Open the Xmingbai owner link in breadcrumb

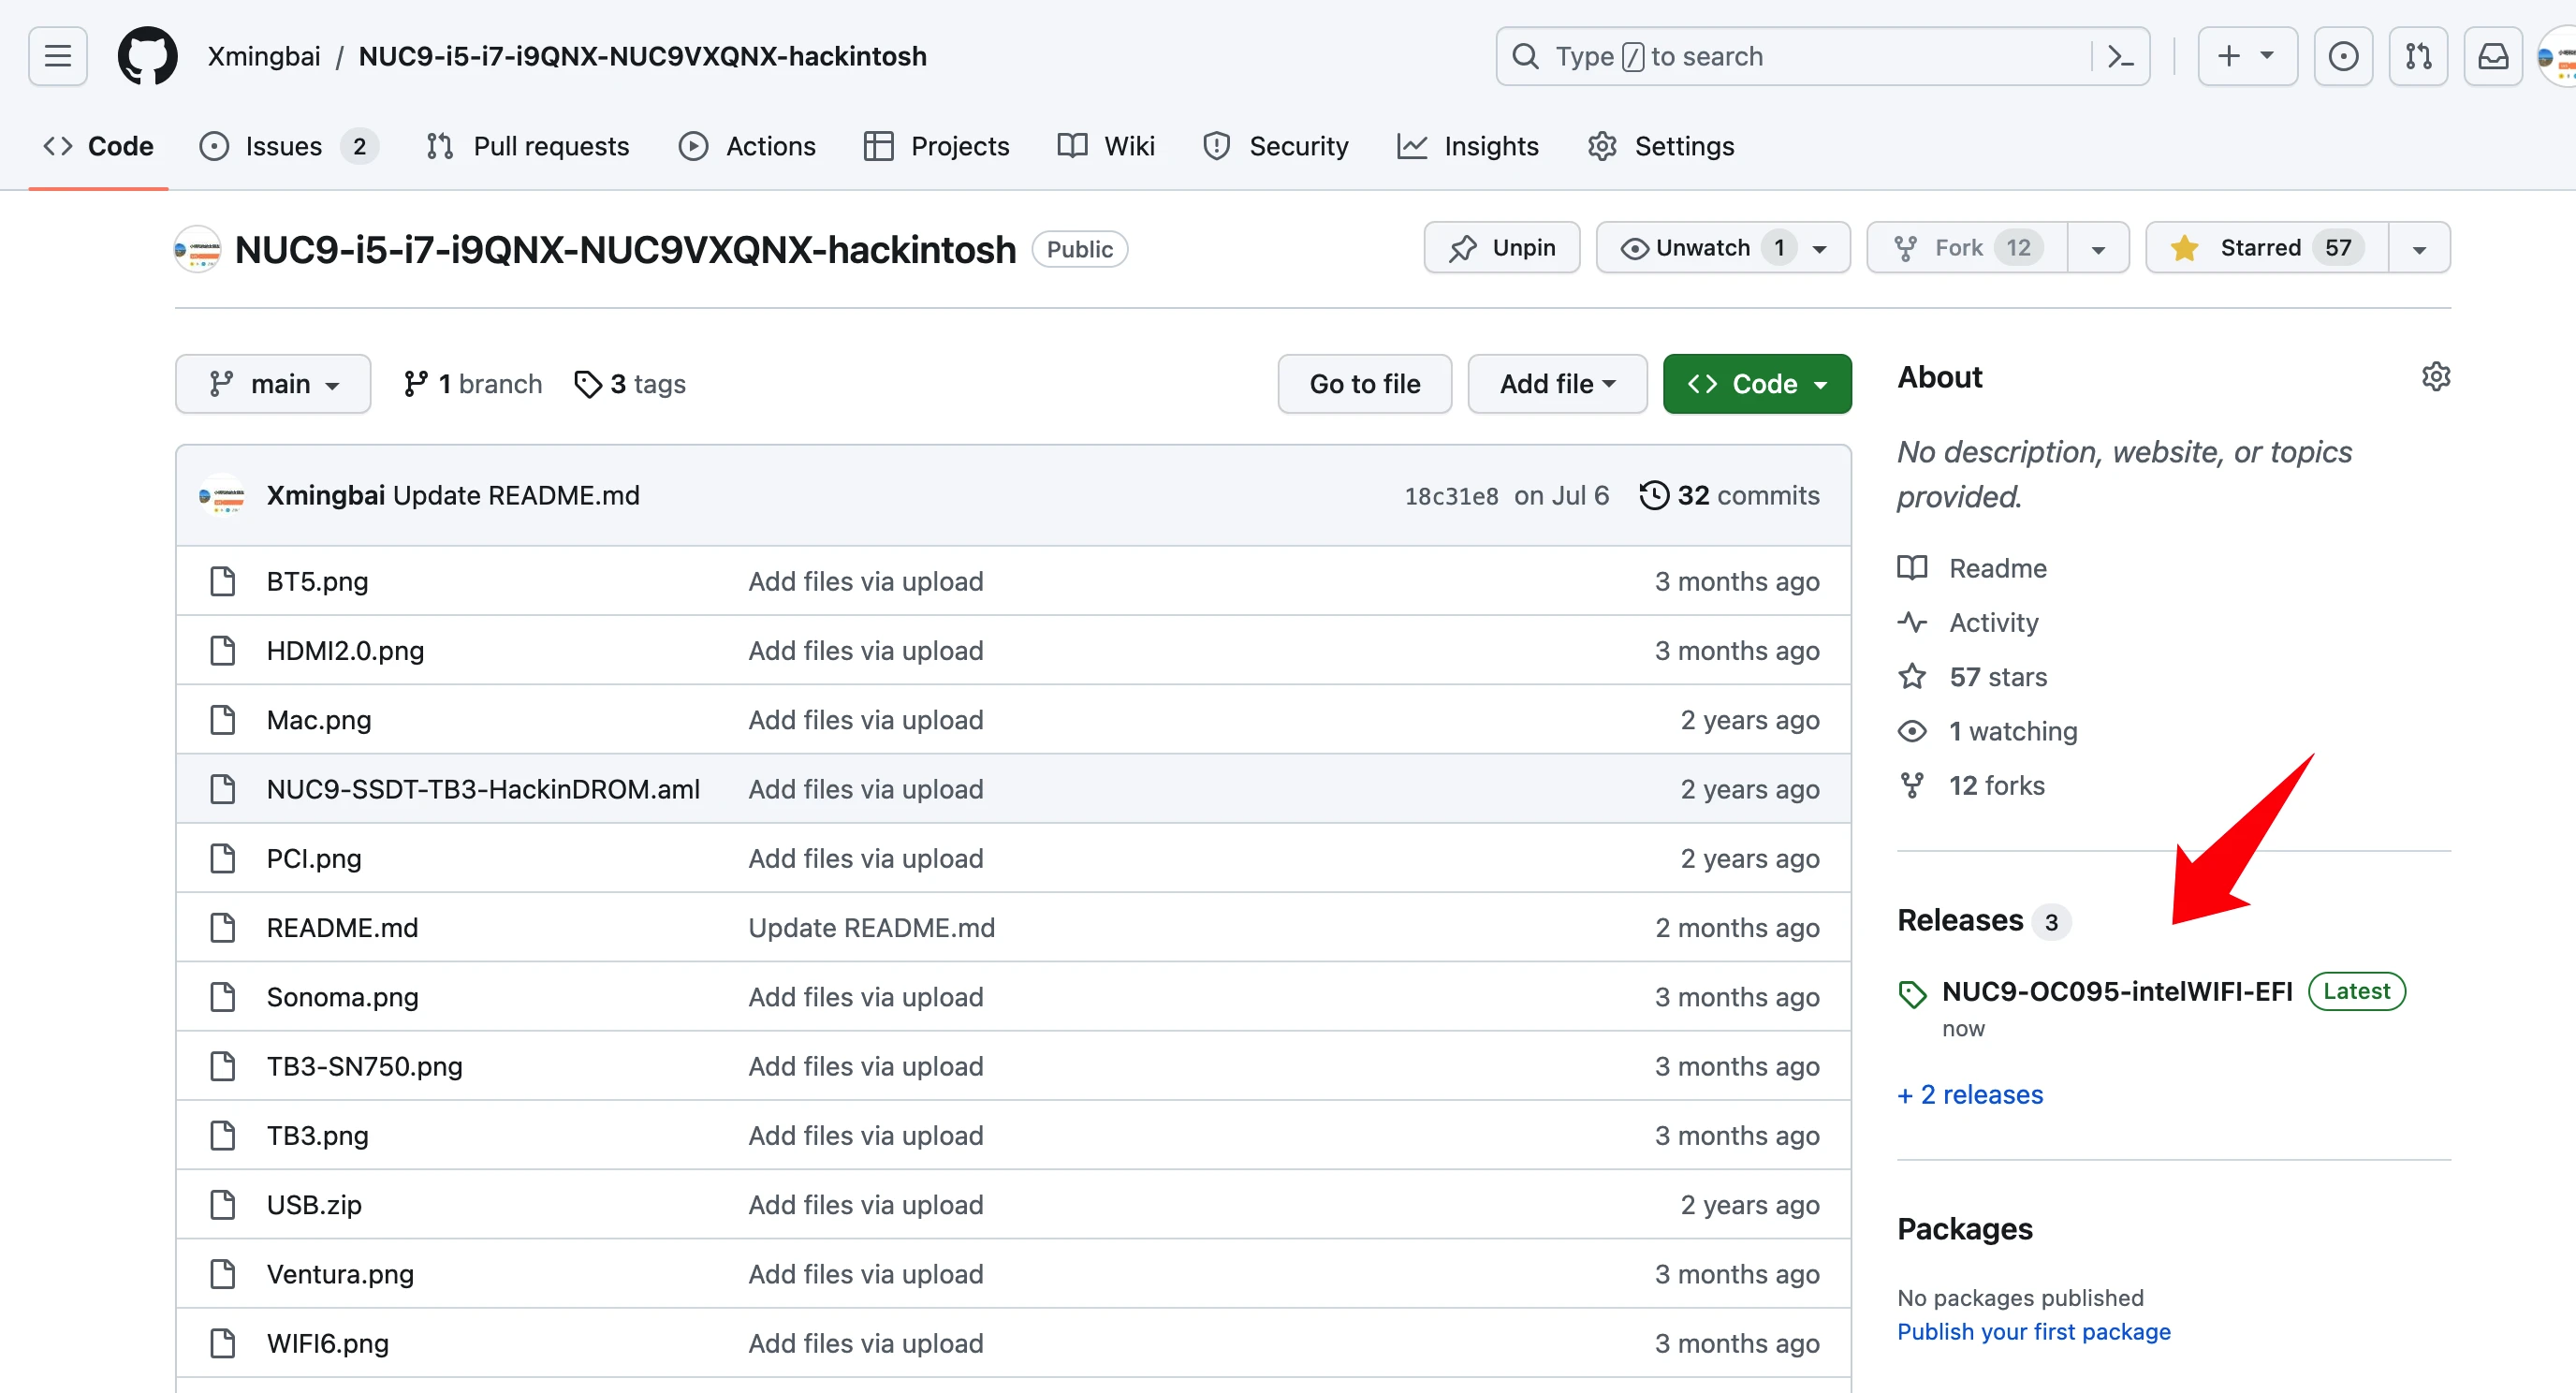[x=264, y=56]
